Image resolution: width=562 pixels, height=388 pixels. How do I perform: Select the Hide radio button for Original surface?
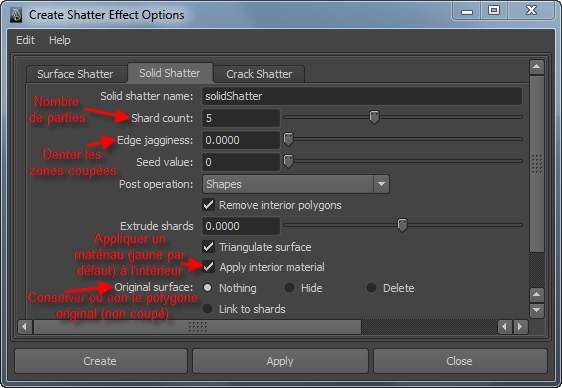289,288
